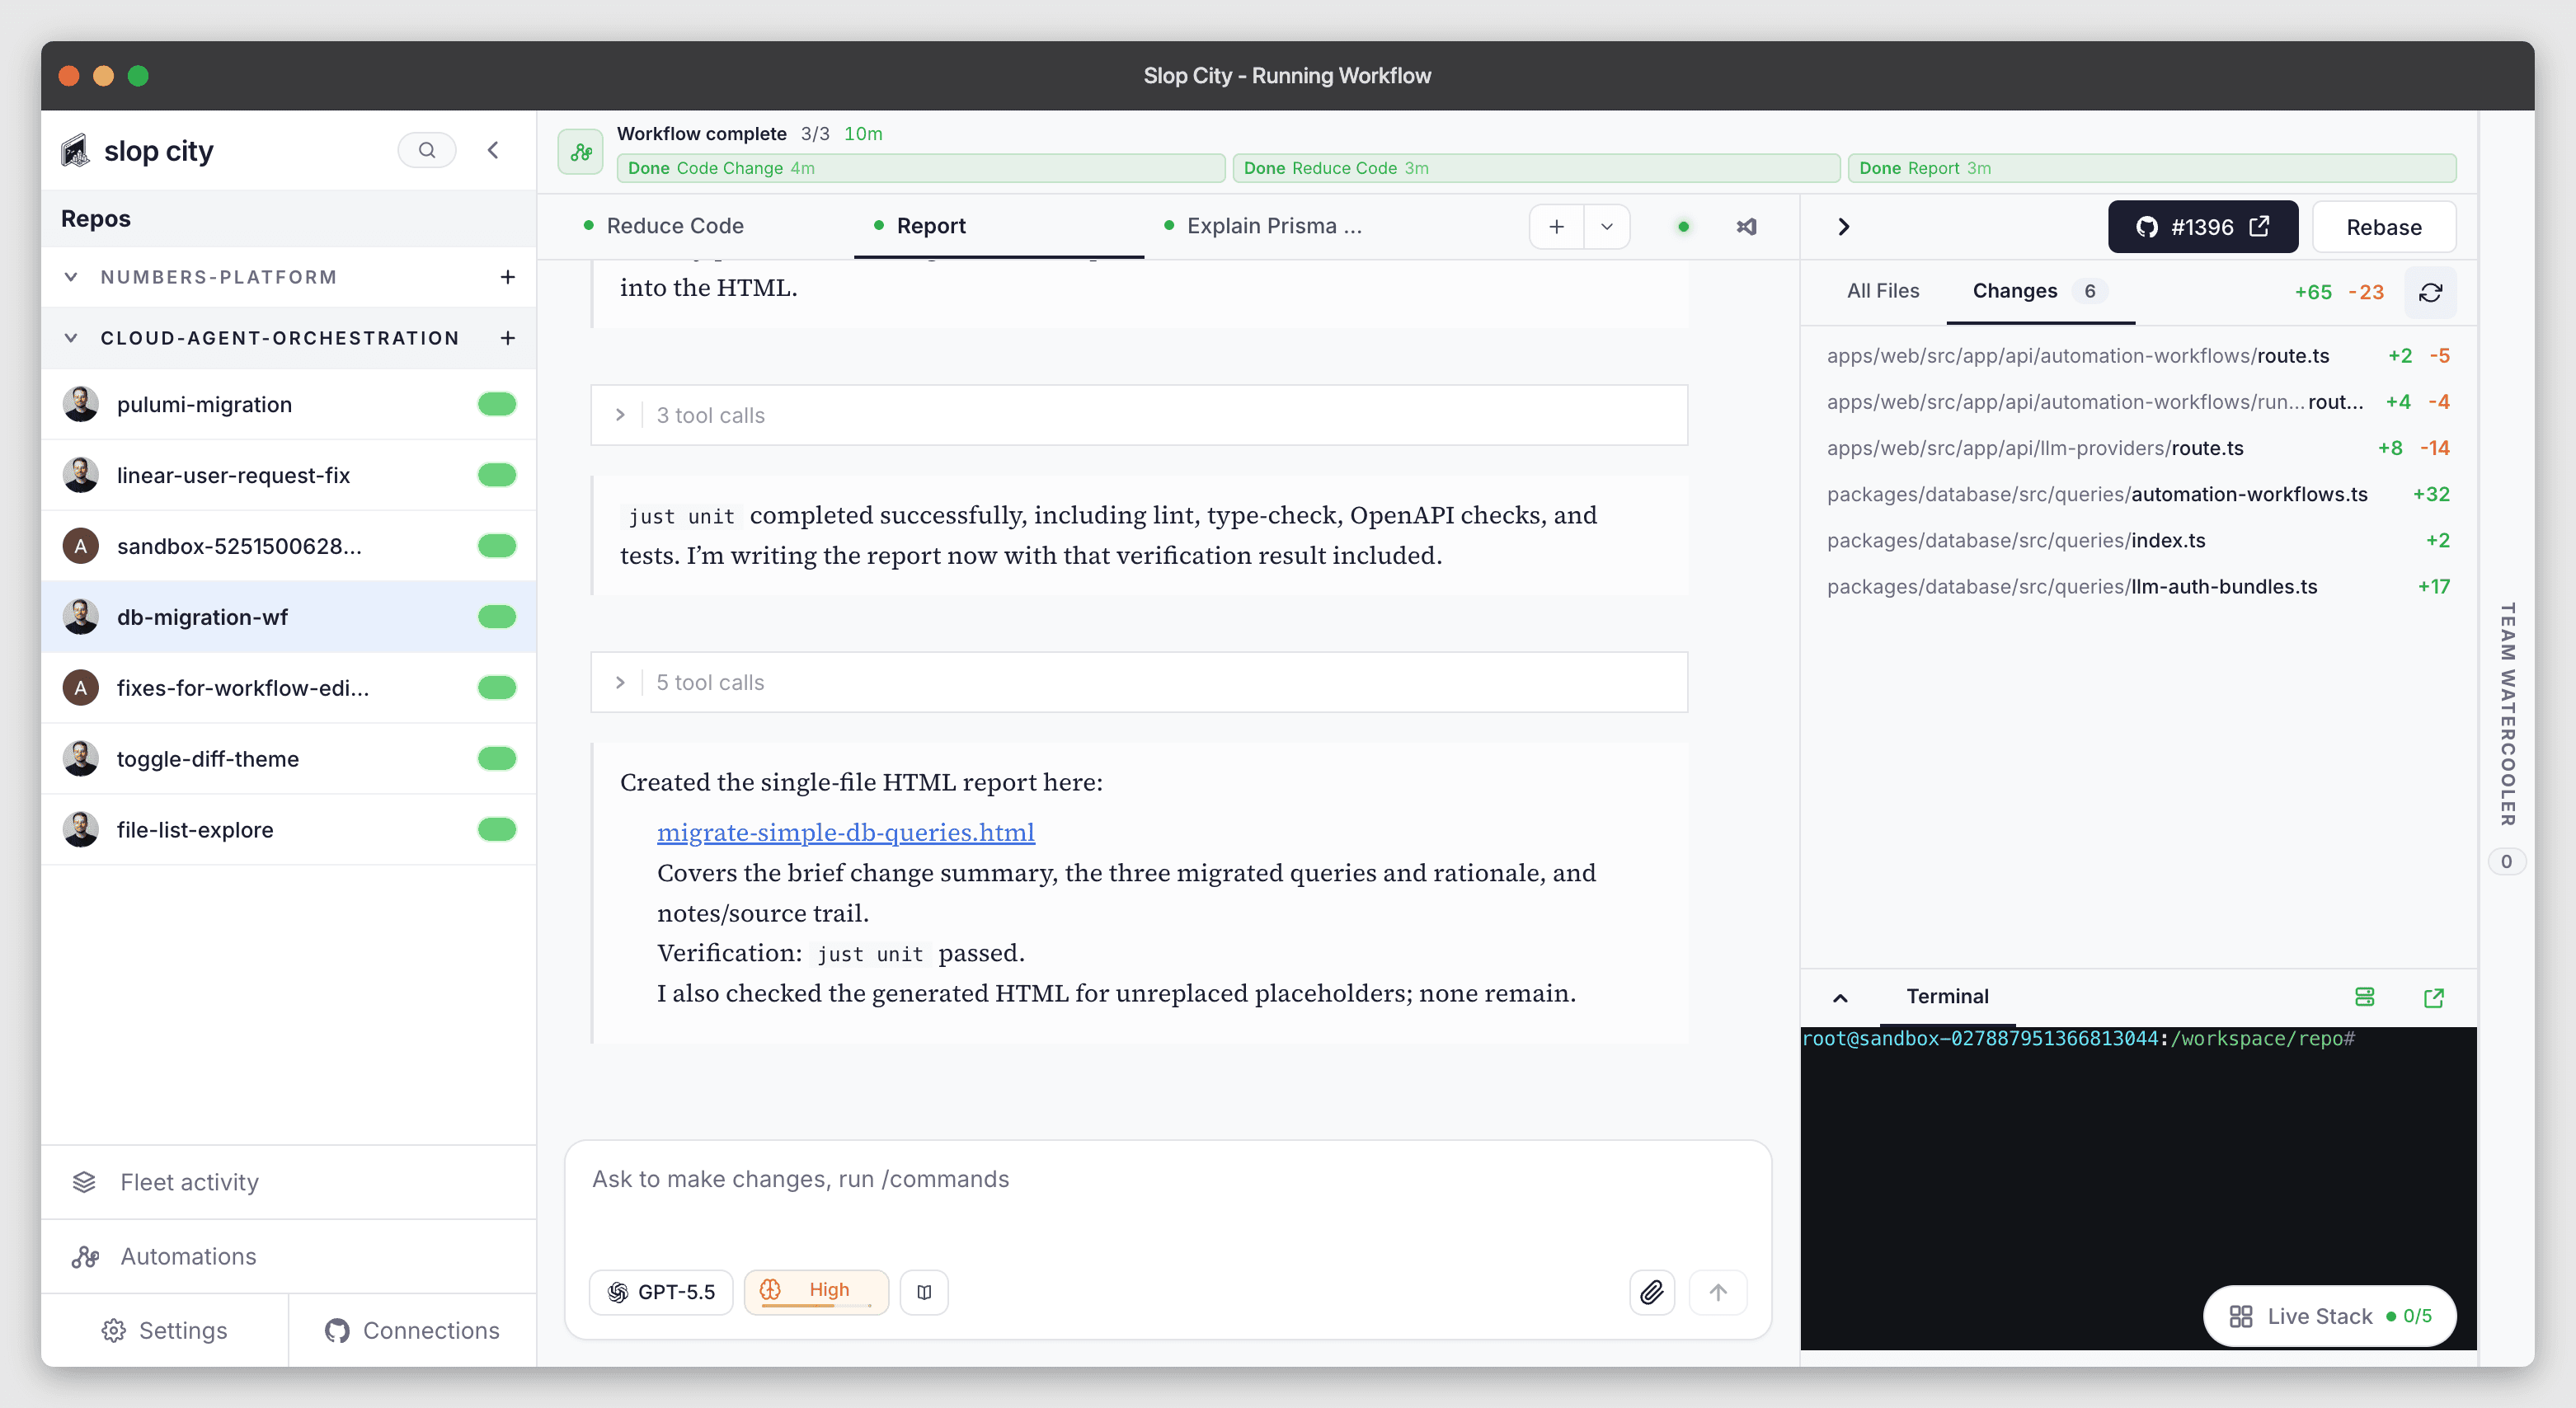Toggle the sandbox-5251500628 status pill
This screenshot has width=2576, height=1408.
point(497,546)
